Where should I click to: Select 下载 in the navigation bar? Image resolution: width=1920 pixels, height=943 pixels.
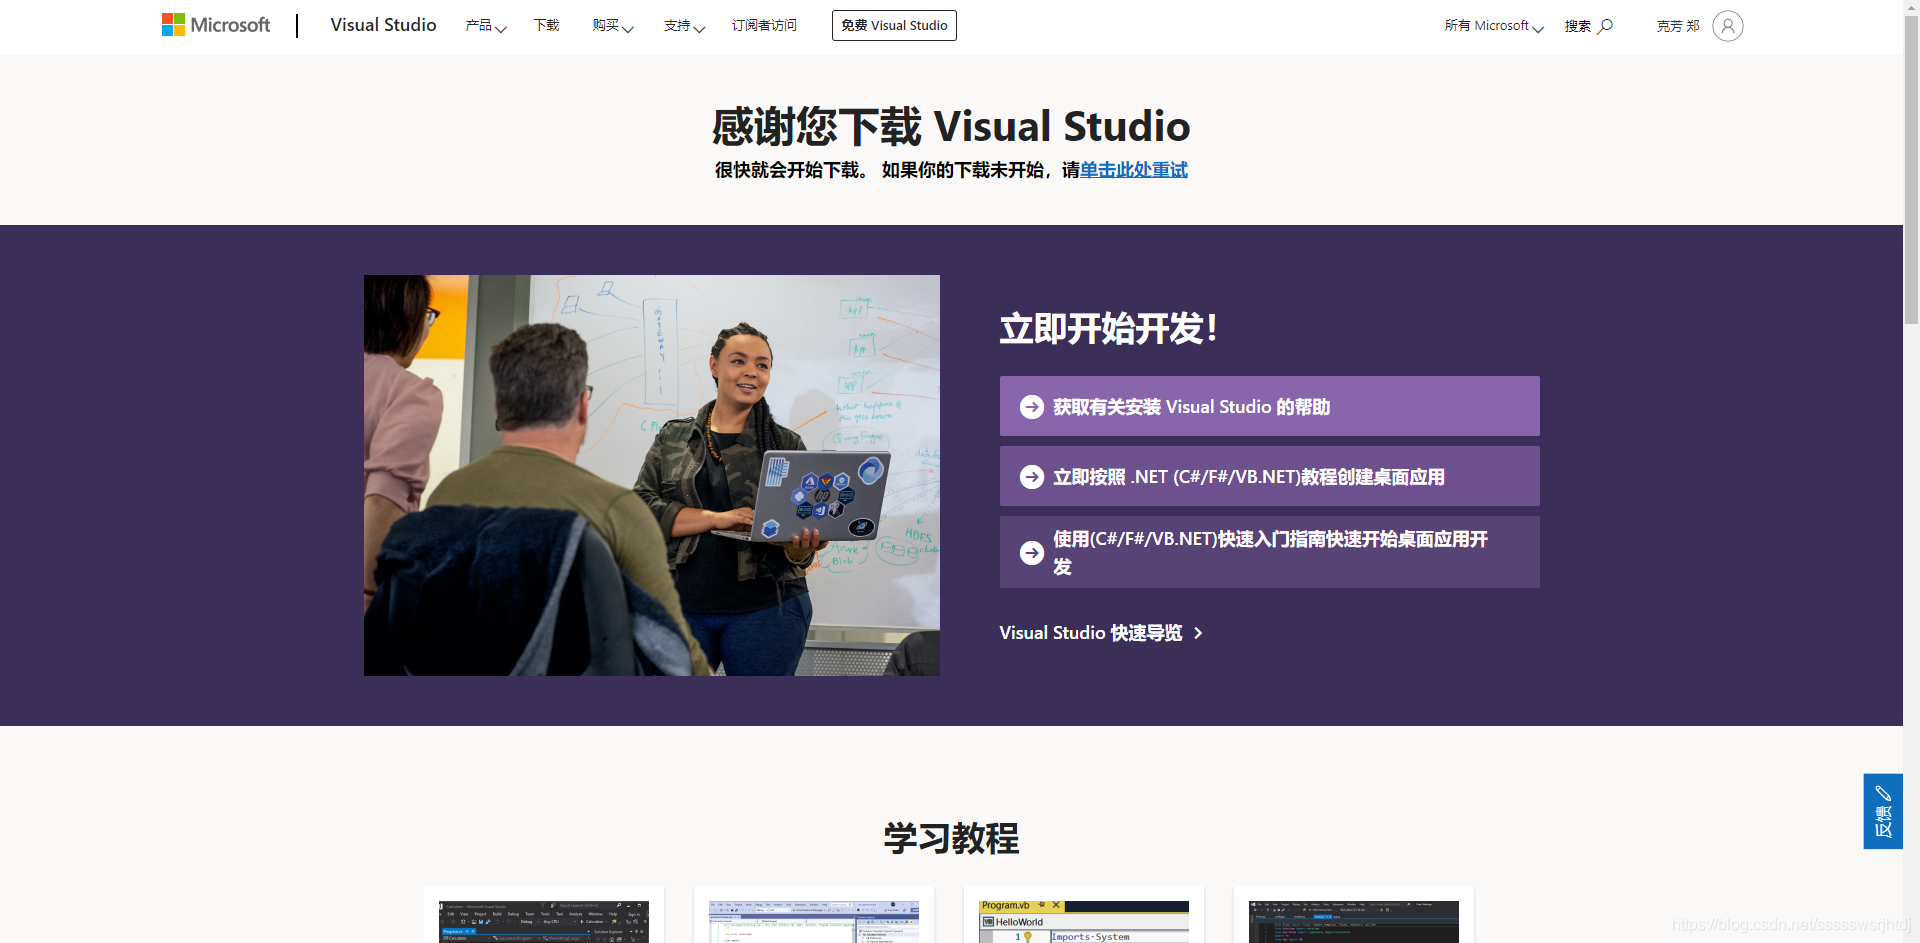coord(545,25)
